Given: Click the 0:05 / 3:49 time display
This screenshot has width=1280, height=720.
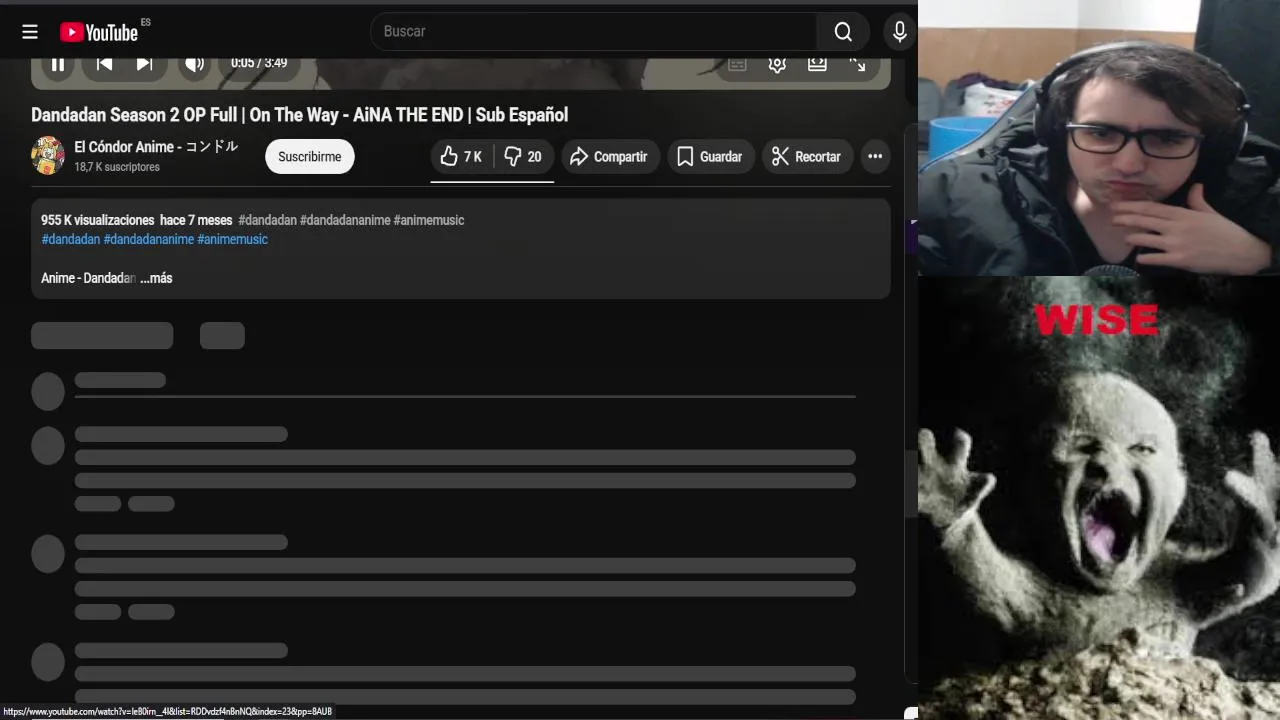Looking at the screenshot, I should click(259, 62).
